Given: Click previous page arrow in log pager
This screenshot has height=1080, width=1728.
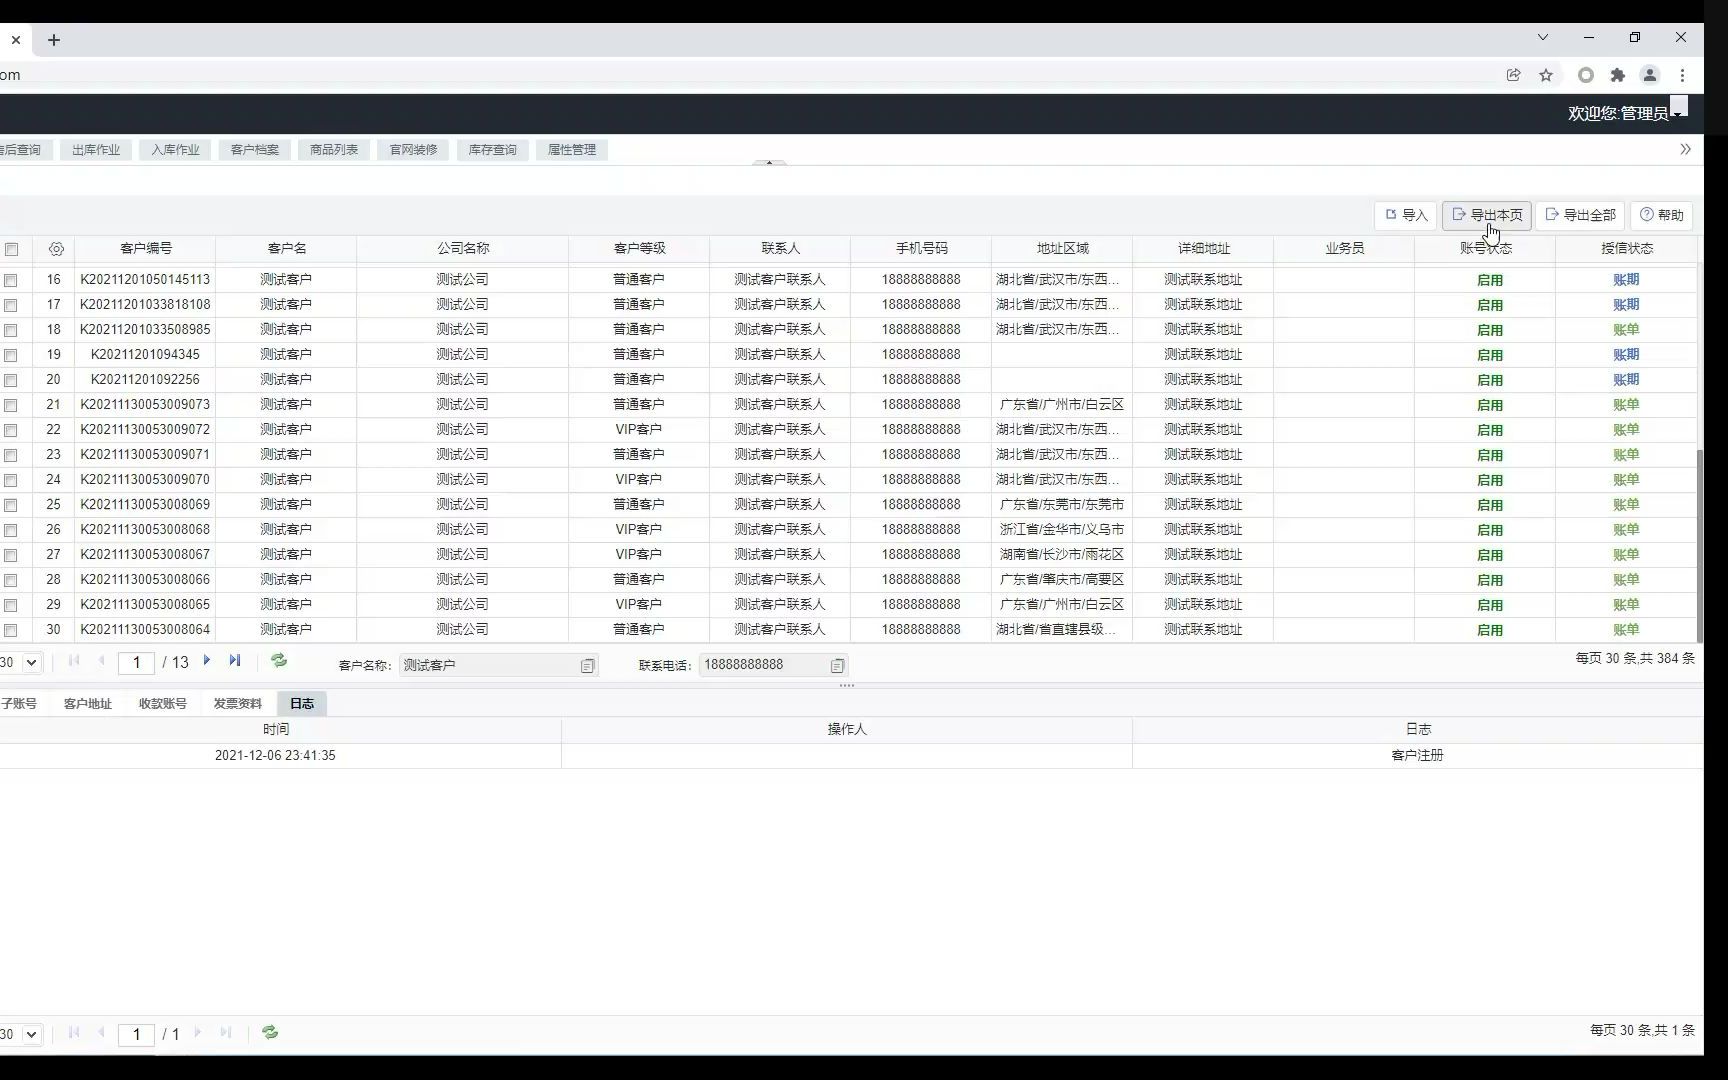Looking at the screenshot, I should (x=101, y=1032).
